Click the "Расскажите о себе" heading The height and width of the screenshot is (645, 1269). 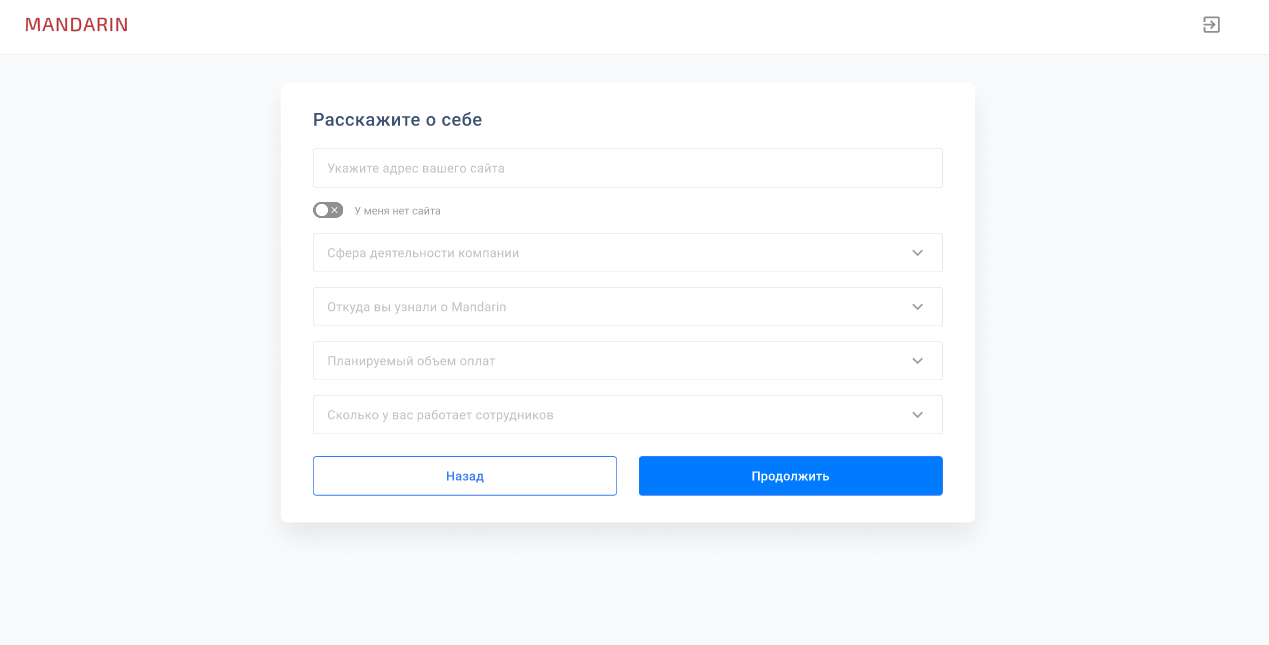pos(397,120)
